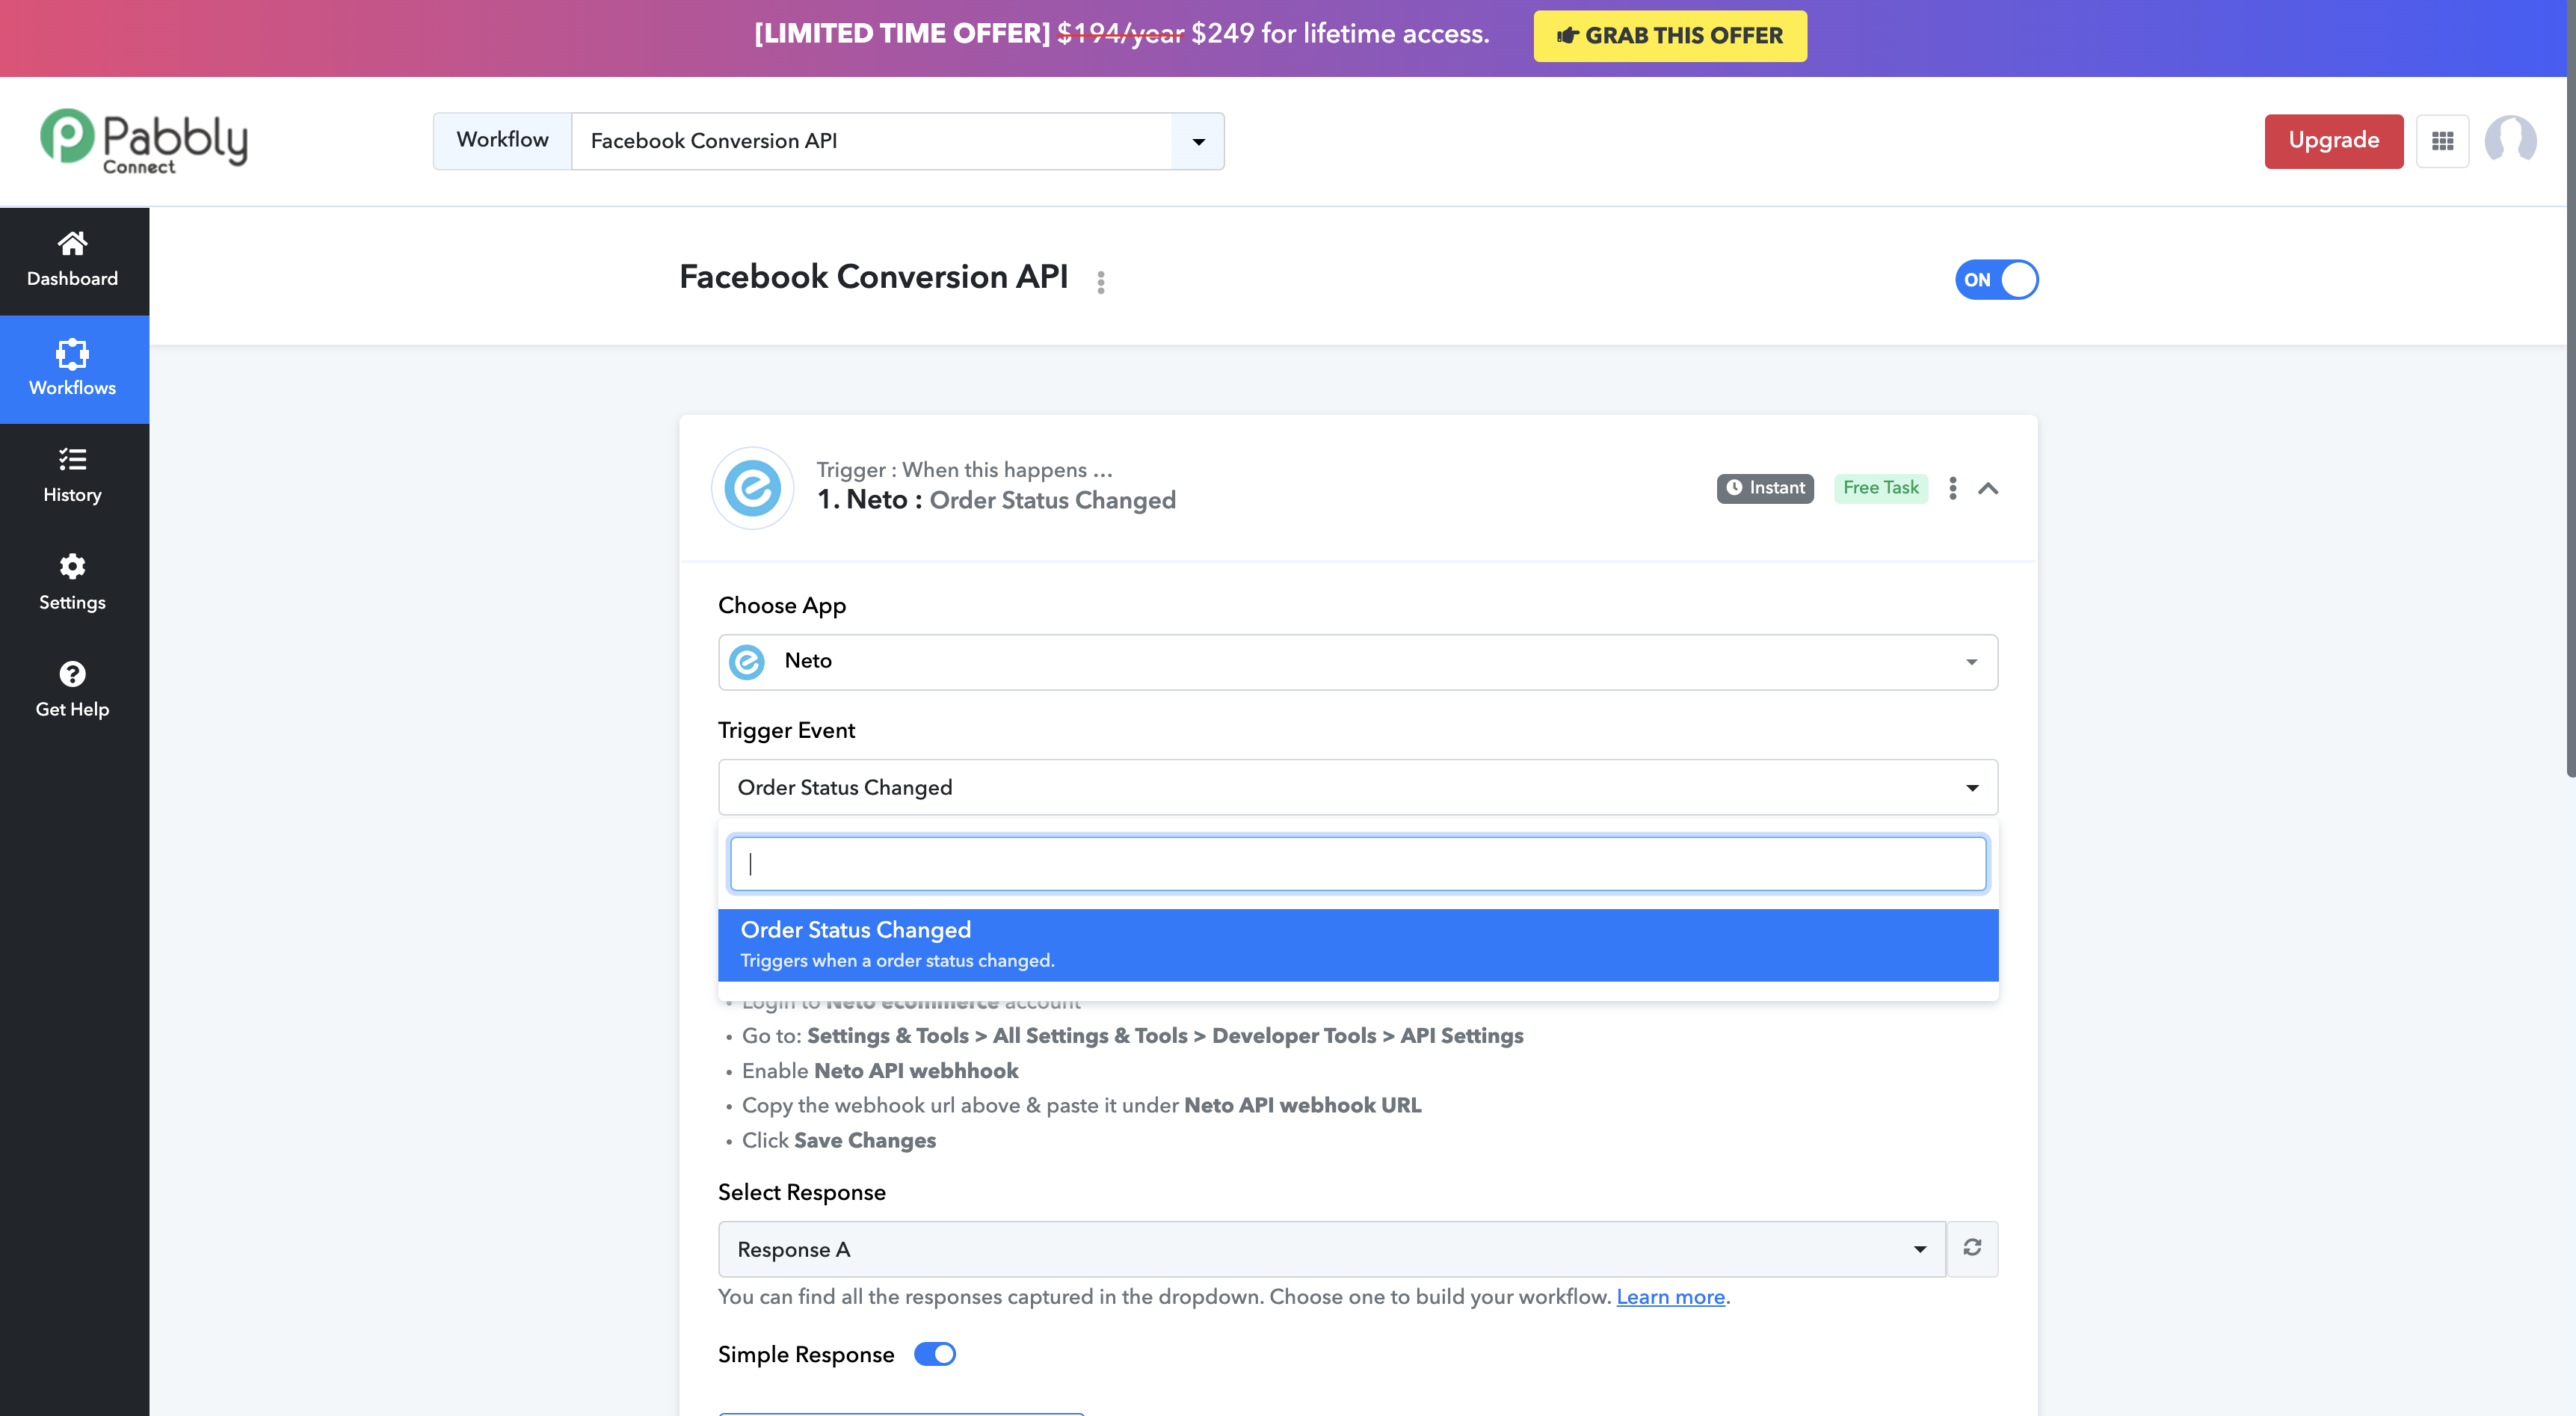Open the Settings gear in sidebar
Image resolution: width=2576 pixels, height=1416 pixels.
[x=72, y=566]
